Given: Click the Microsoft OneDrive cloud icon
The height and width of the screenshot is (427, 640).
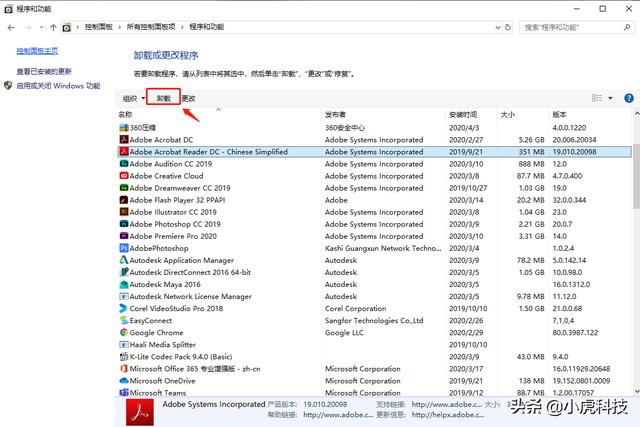Looking at the screenshot, I should click(124, 380).
